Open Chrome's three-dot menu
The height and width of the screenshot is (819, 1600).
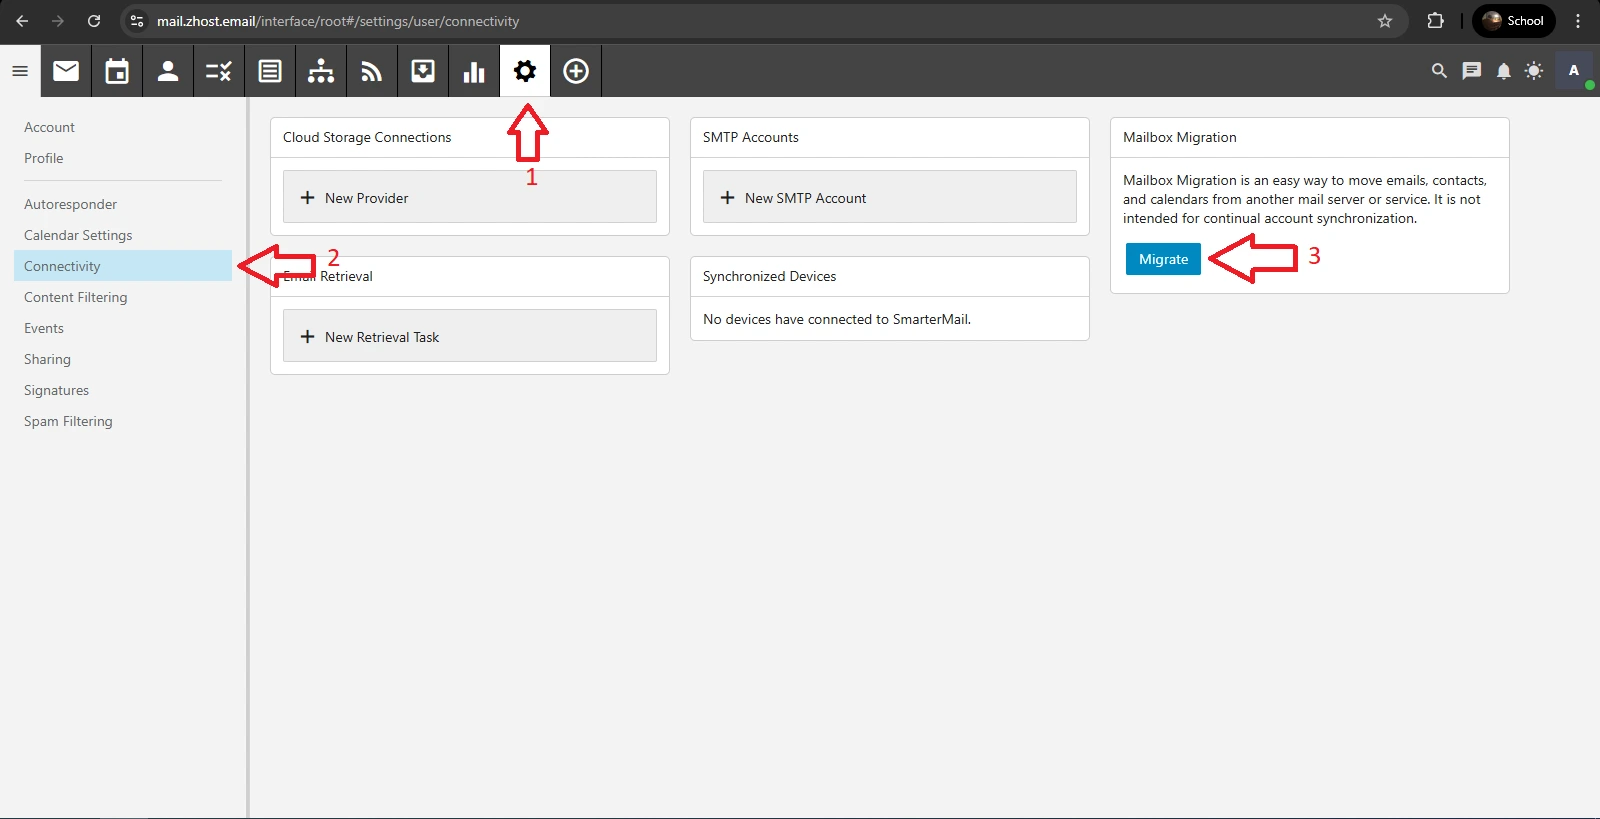pyautogui.click(x=1578, y=21)
